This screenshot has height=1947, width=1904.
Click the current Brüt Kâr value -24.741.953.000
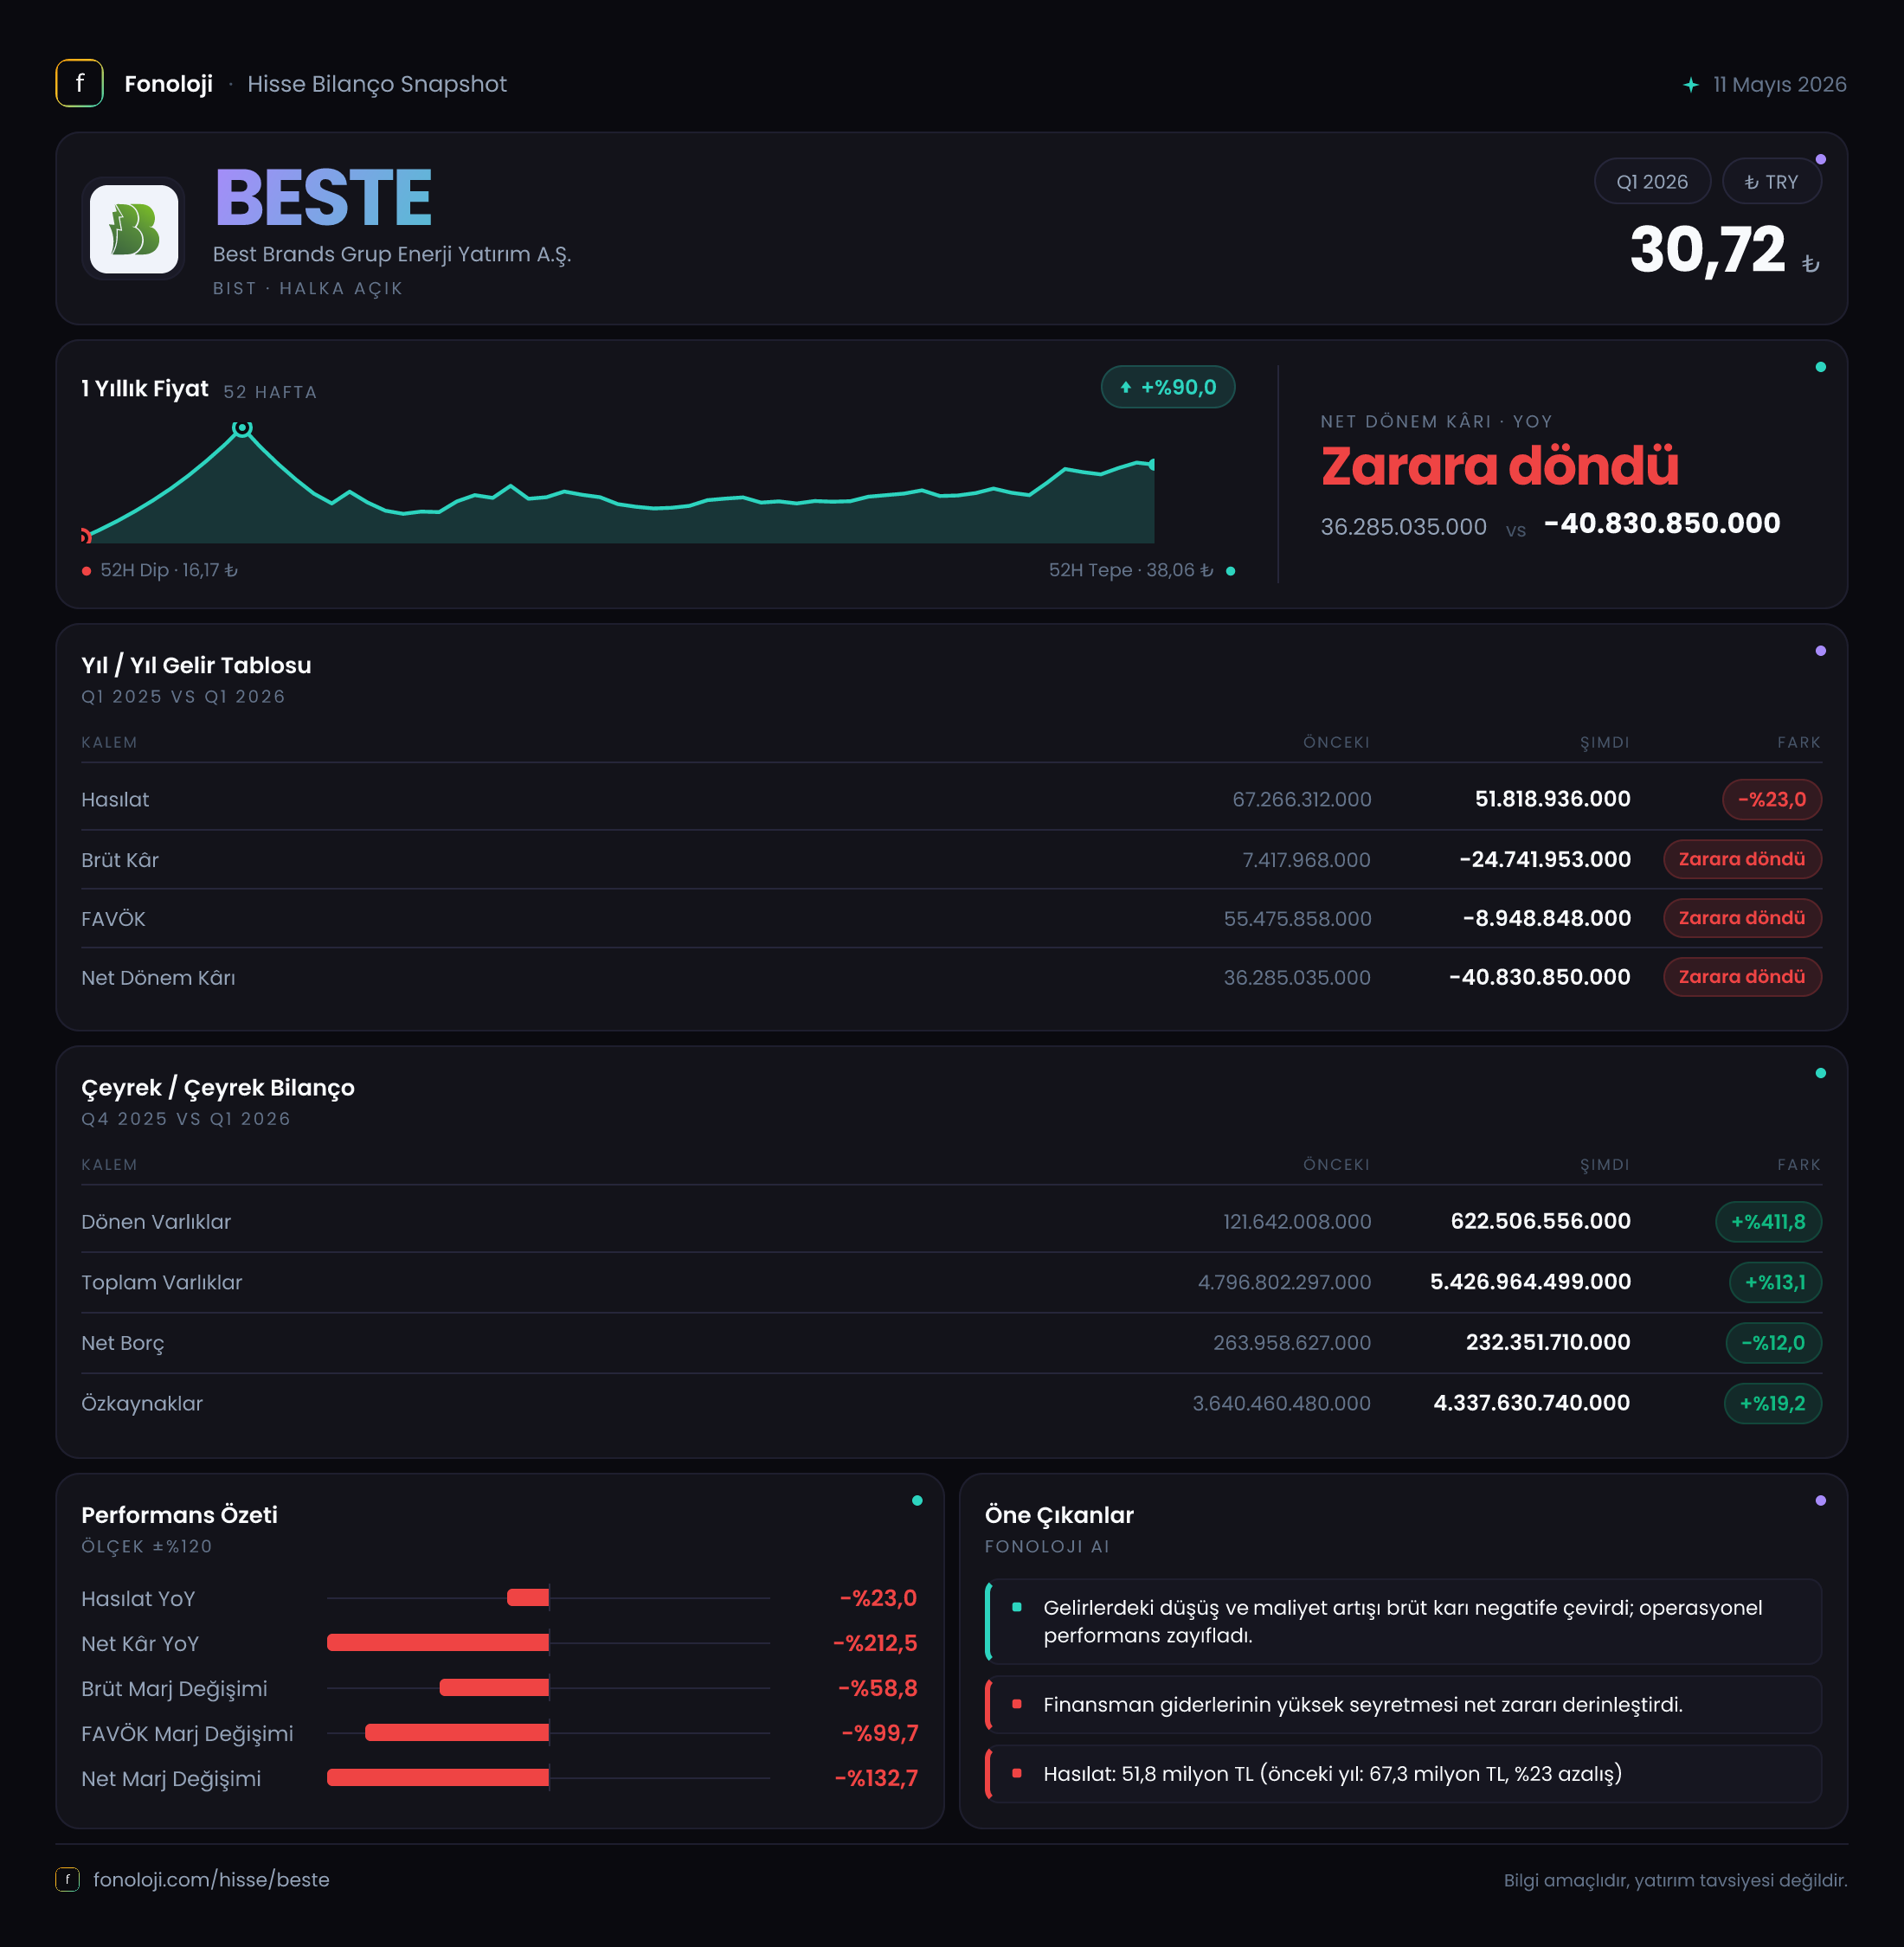[1545, 859]
